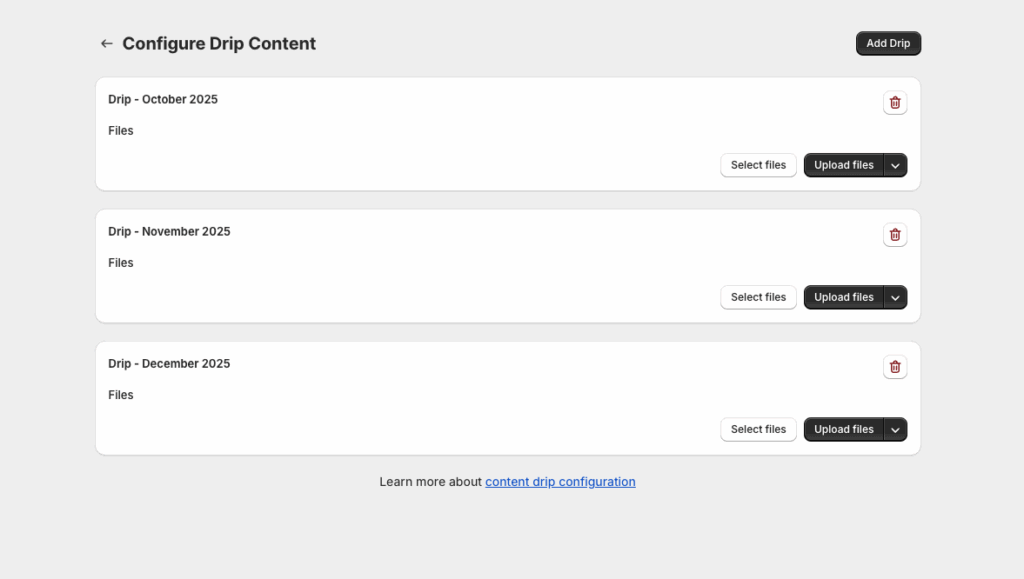Delete the October 2025 drip
The width and height of the screenshot is (1024, 579).
pos(895,103)
